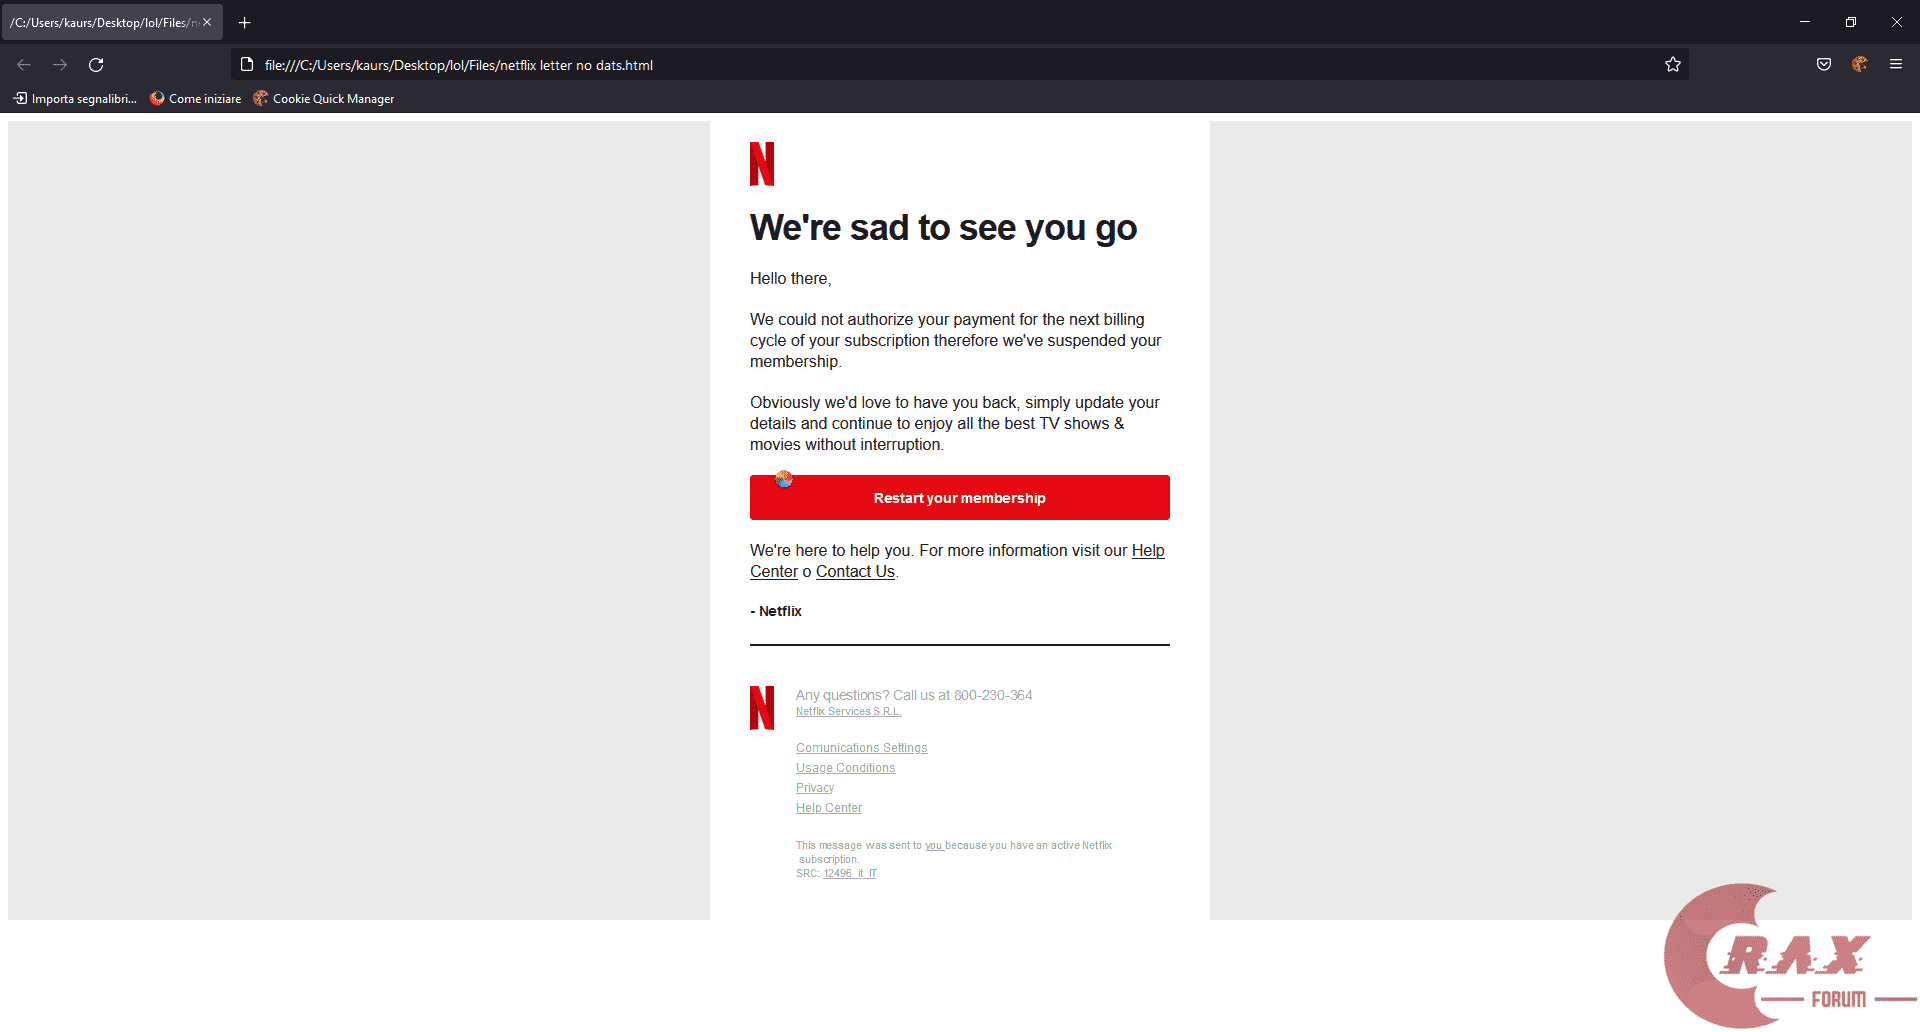1920x1032 pixels.
Task: Click the '- Netflix' signature text
Action: 776,611
